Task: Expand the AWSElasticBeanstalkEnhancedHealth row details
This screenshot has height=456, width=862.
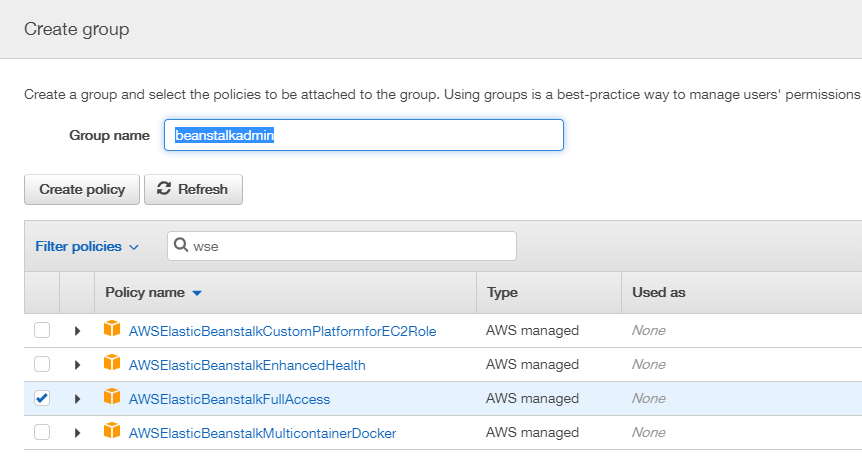Action: pos(77,364)
